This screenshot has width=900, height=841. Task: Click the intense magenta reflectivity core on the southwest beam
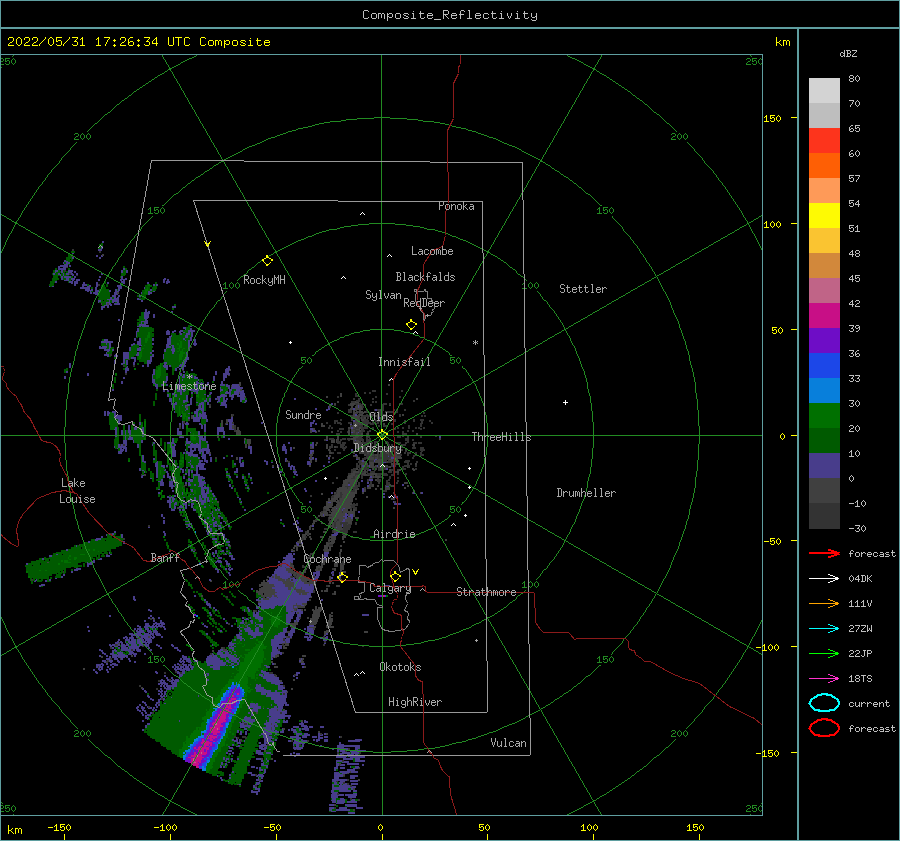[217, 726]
